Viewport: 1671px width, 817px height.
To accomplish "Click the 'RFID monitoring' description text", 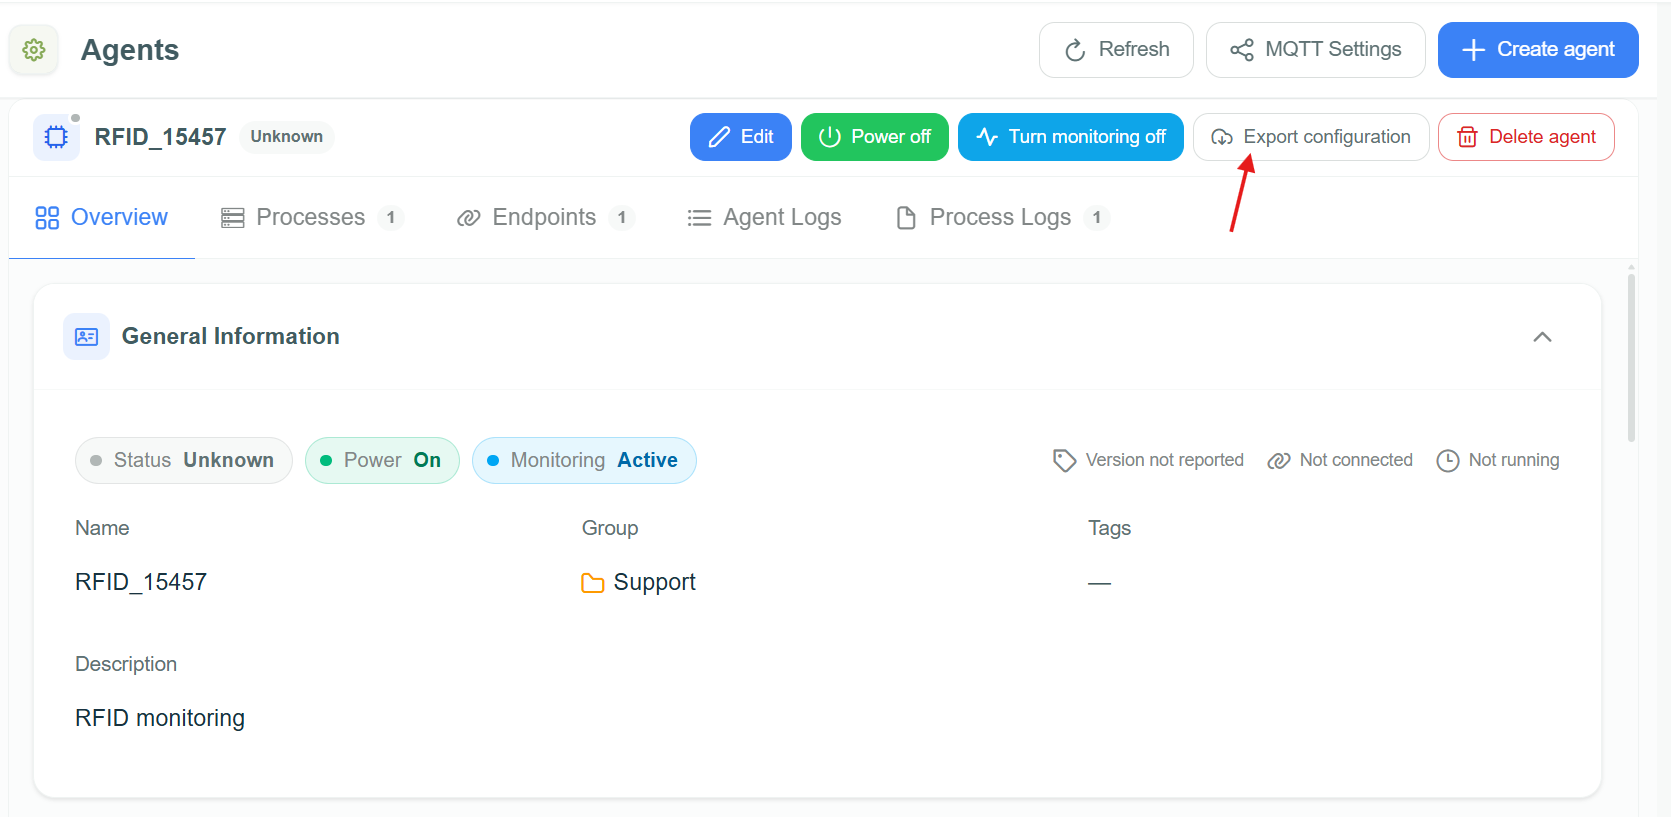I will click(x=160, y=719).
